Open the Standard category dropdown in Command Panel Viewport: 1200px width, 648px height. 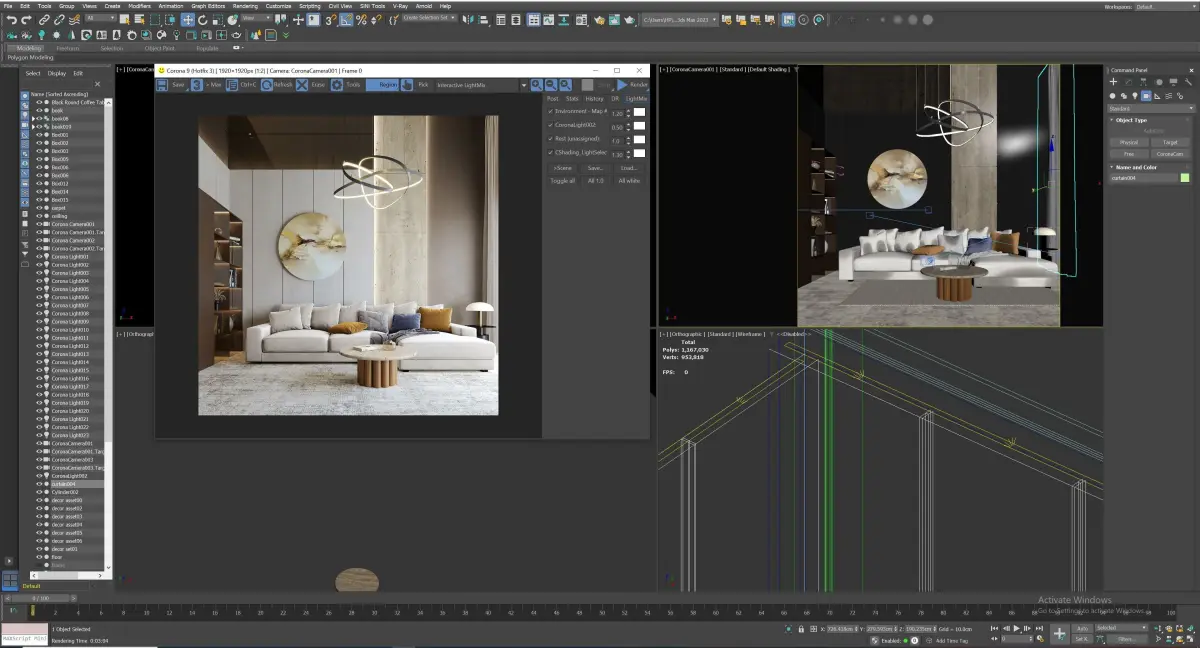[x=1150, y=108]
